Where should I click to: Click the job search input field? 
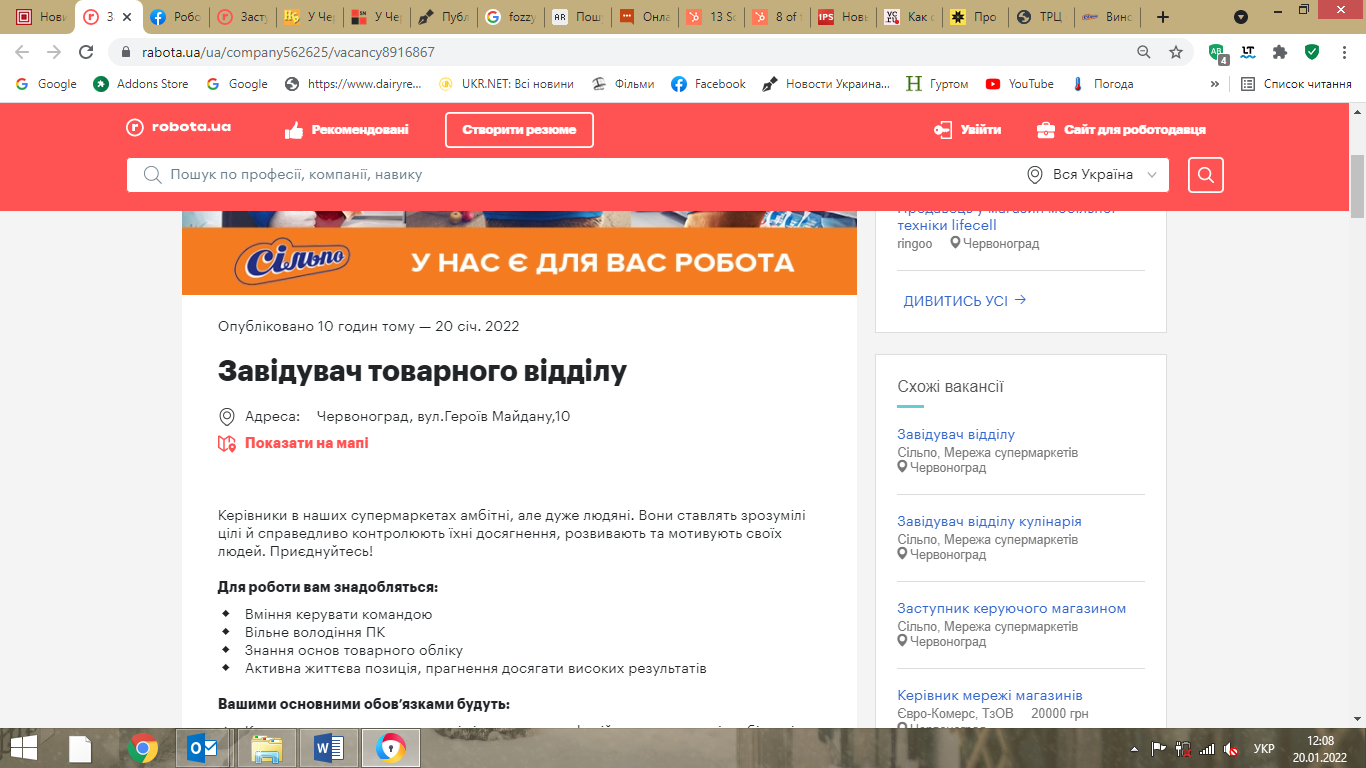coord(580,175)
